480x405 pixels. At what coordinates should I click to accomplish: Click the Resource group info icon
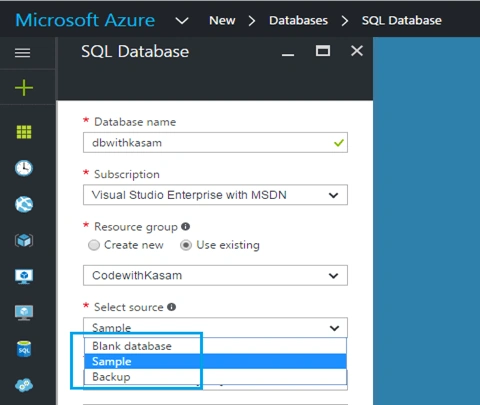pyautogui.click(x=185, y=227)
